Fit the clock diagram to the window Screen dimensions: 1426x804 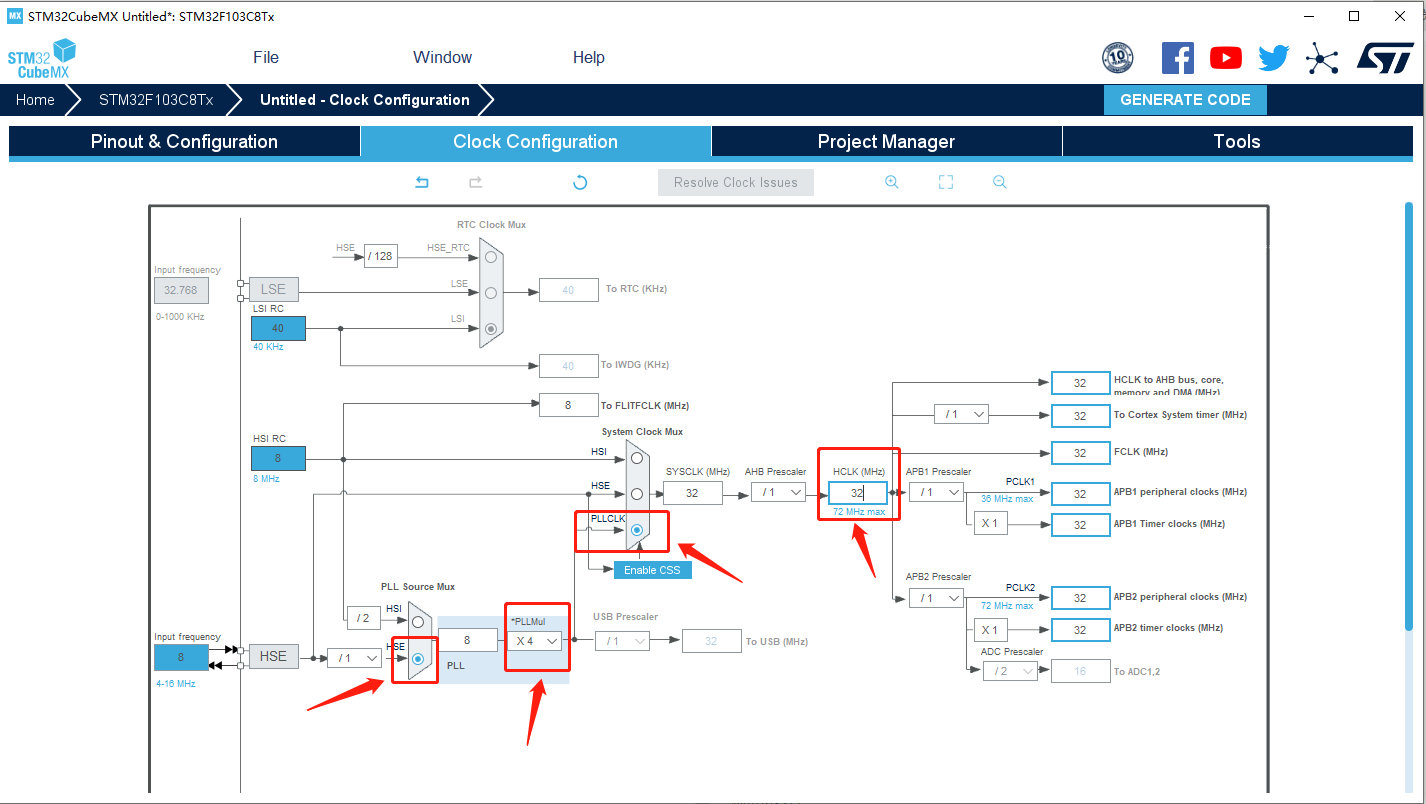pos(946,182)
